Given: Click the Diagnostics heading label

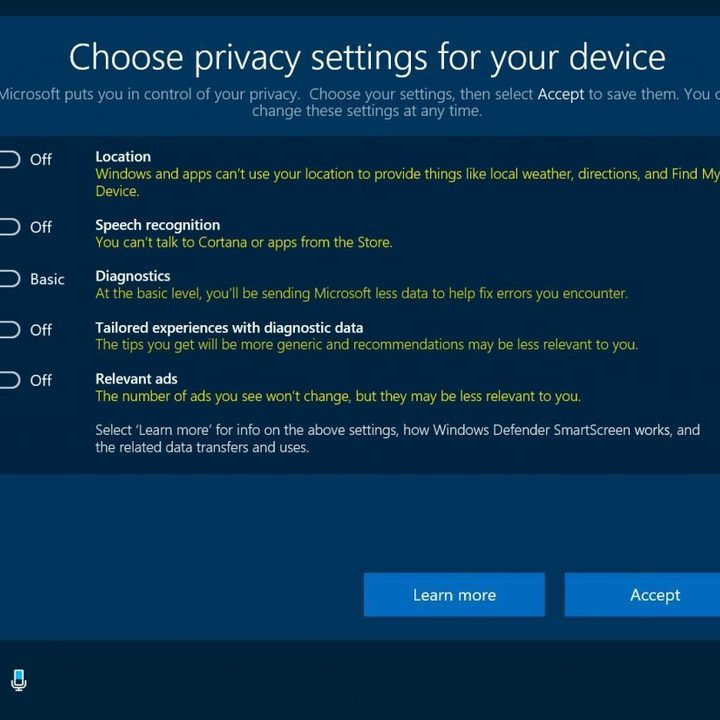Looking at the screenshot, I should 132,276.
